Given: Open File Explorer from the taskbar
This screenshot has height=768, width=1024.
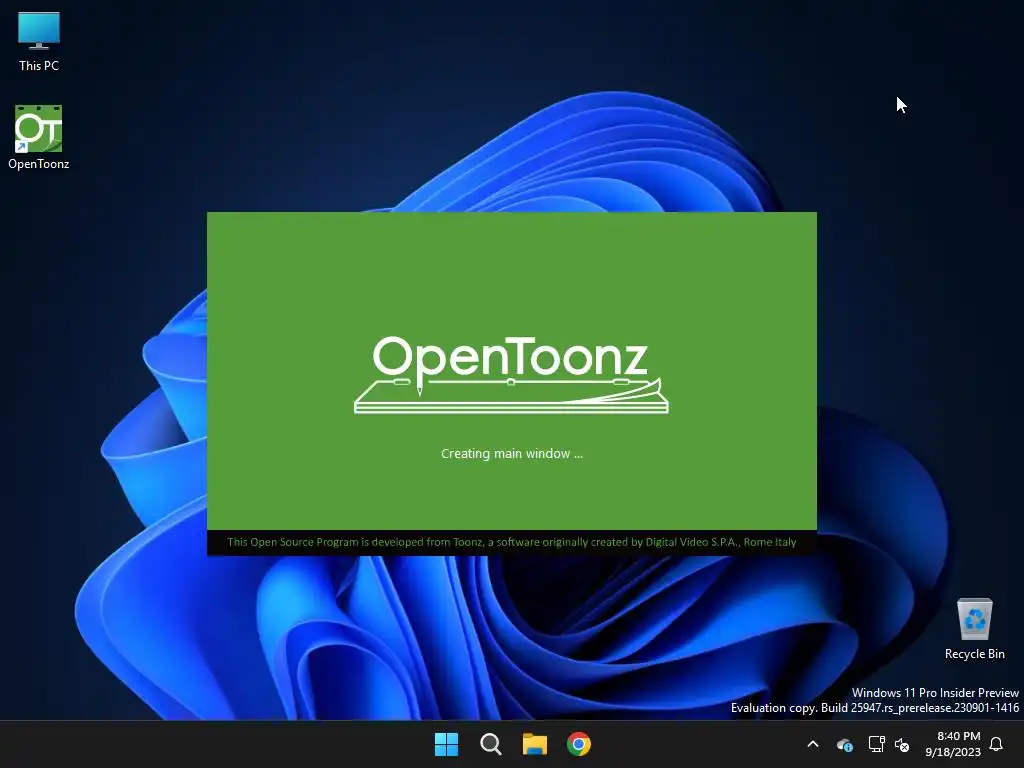Looking at the screenshot, I should pyautogui.click(x=535, y=744).
